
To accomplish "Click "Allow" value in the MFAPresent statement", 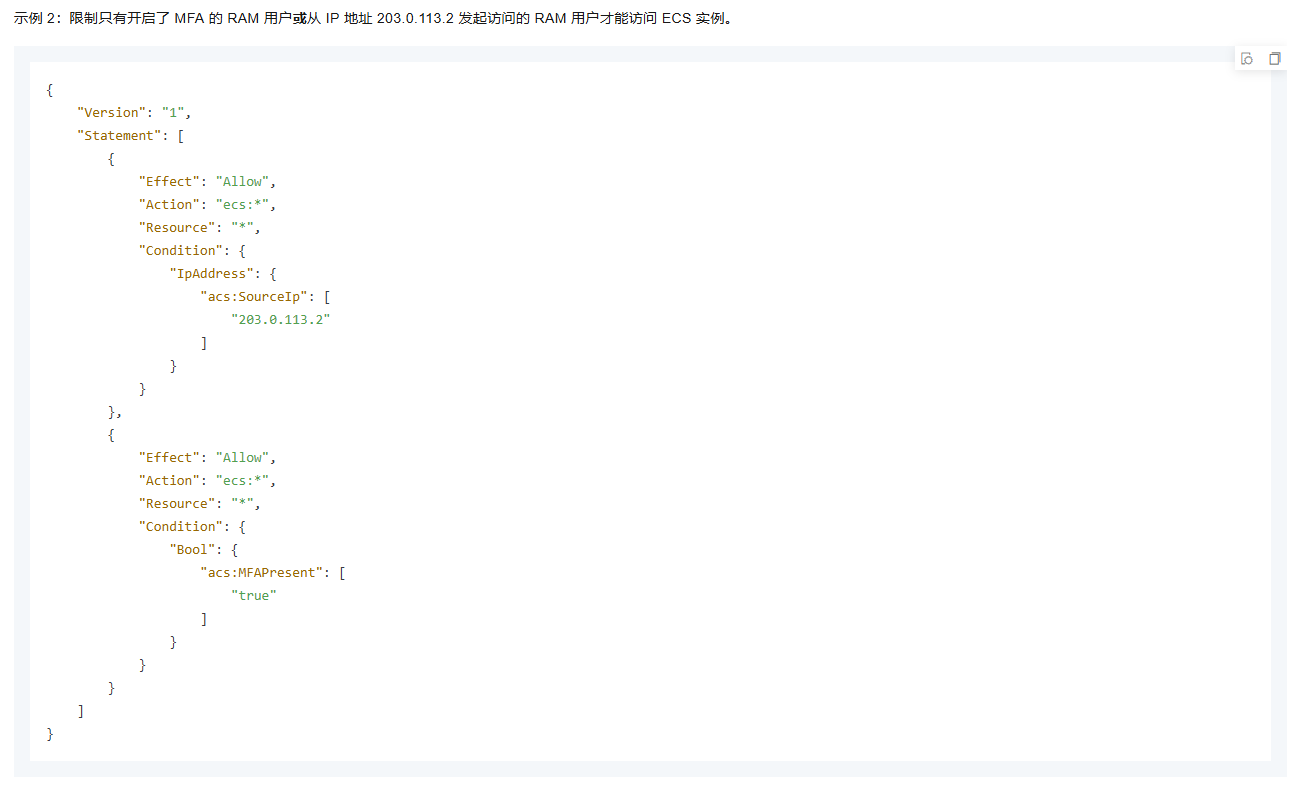I will pos(242,458).
